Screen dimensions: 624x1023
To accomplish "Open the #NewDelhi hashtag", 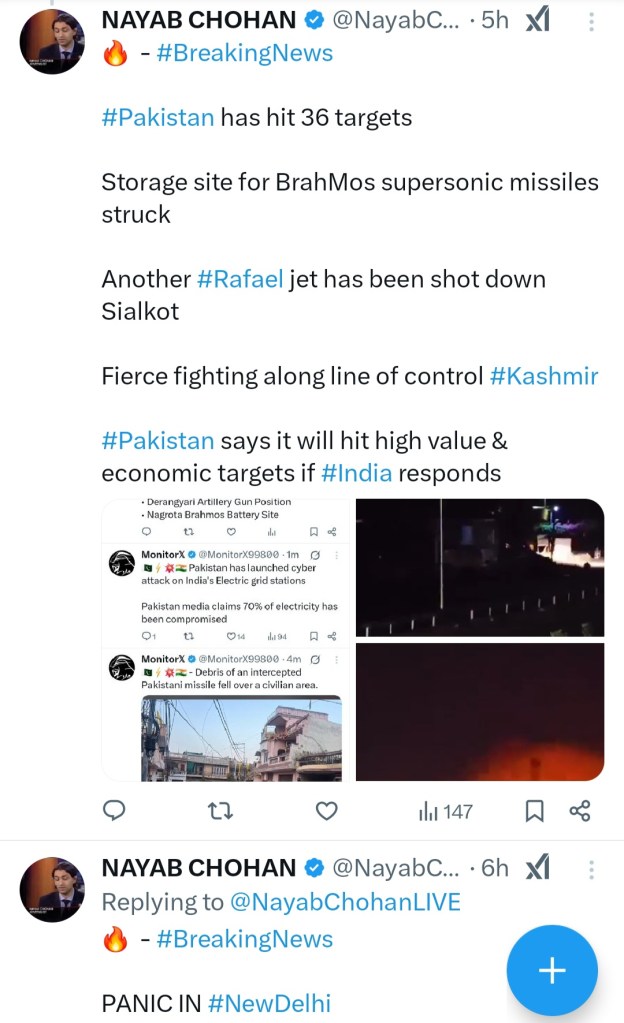I will (x=269, y=1003).
